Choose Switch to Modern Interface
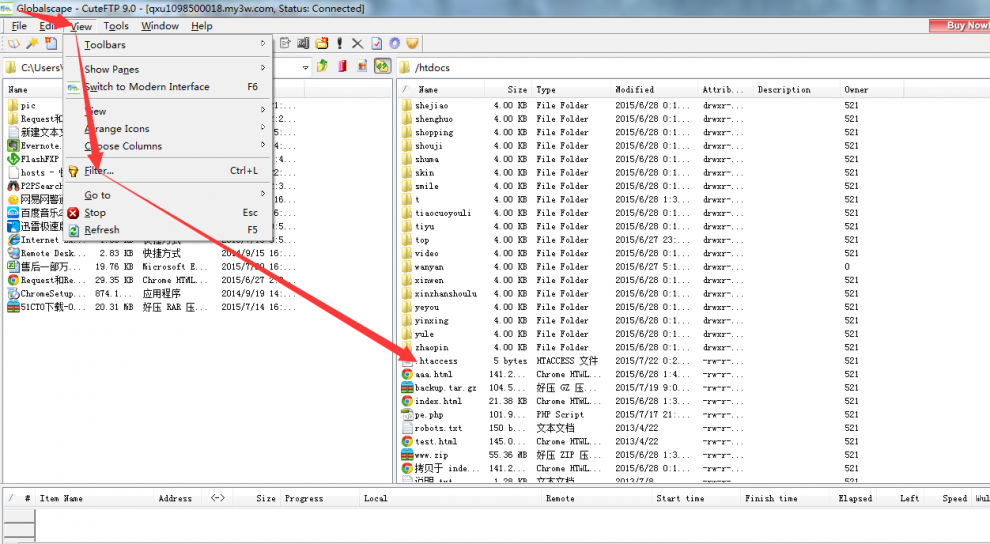This screenshot has height=544, width=990. coord(146,87)
